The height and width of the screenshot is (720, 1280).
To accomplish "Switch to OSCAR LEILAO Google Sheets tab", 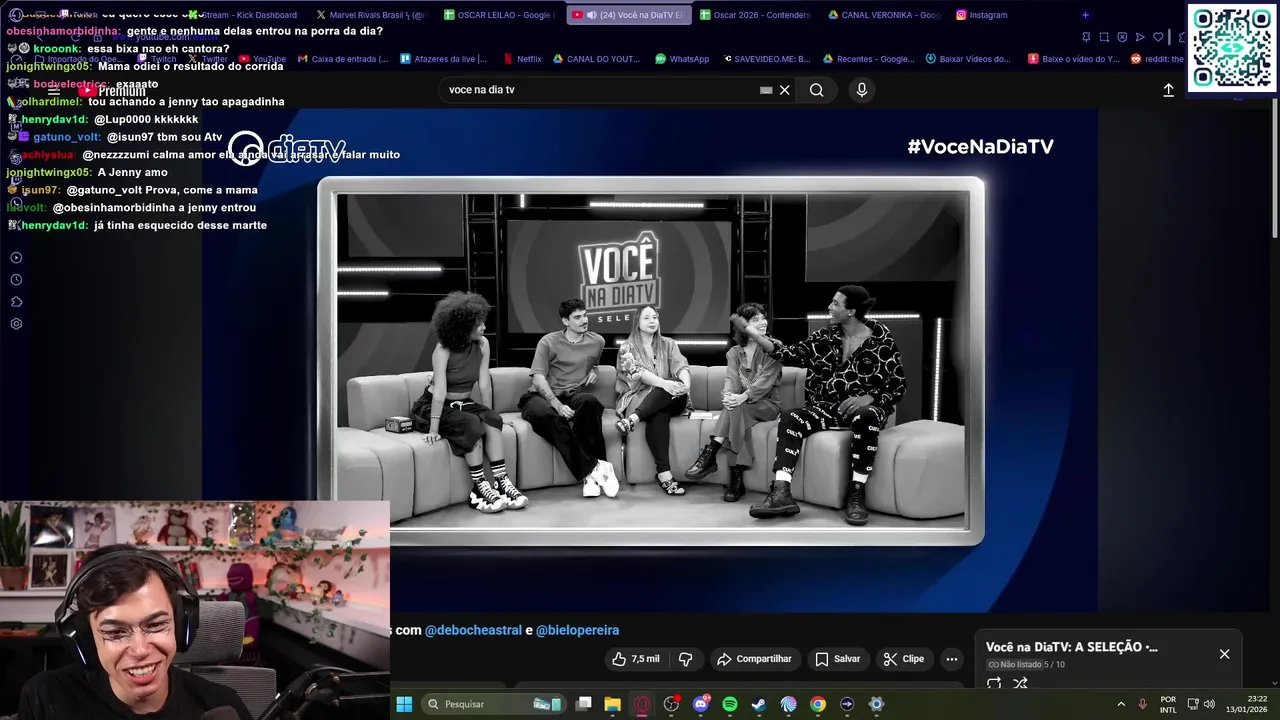I will (500, 15).
